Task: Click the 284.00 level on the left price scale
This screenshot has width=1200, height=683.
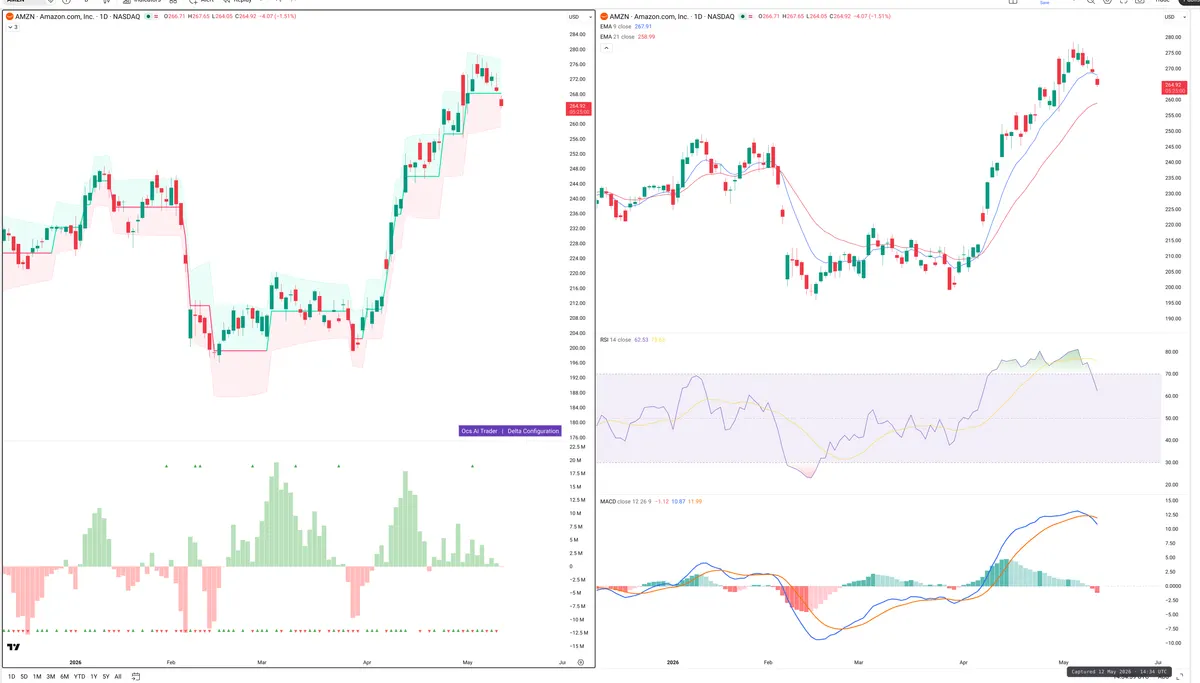Action: (x=577, y=35)
